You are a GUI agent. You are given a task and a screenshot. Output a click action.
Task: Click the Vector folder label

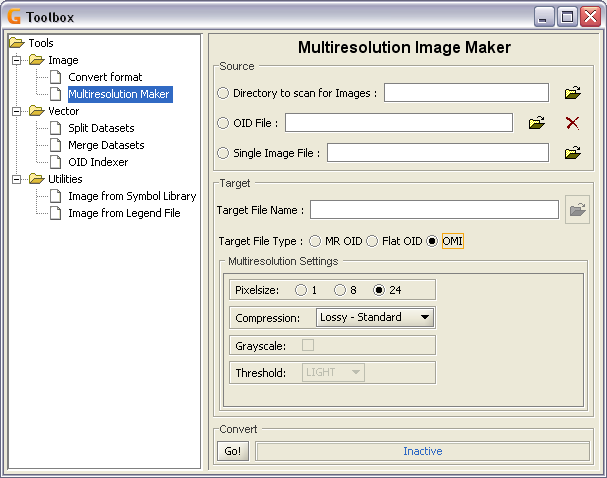[x=63, y=111]
